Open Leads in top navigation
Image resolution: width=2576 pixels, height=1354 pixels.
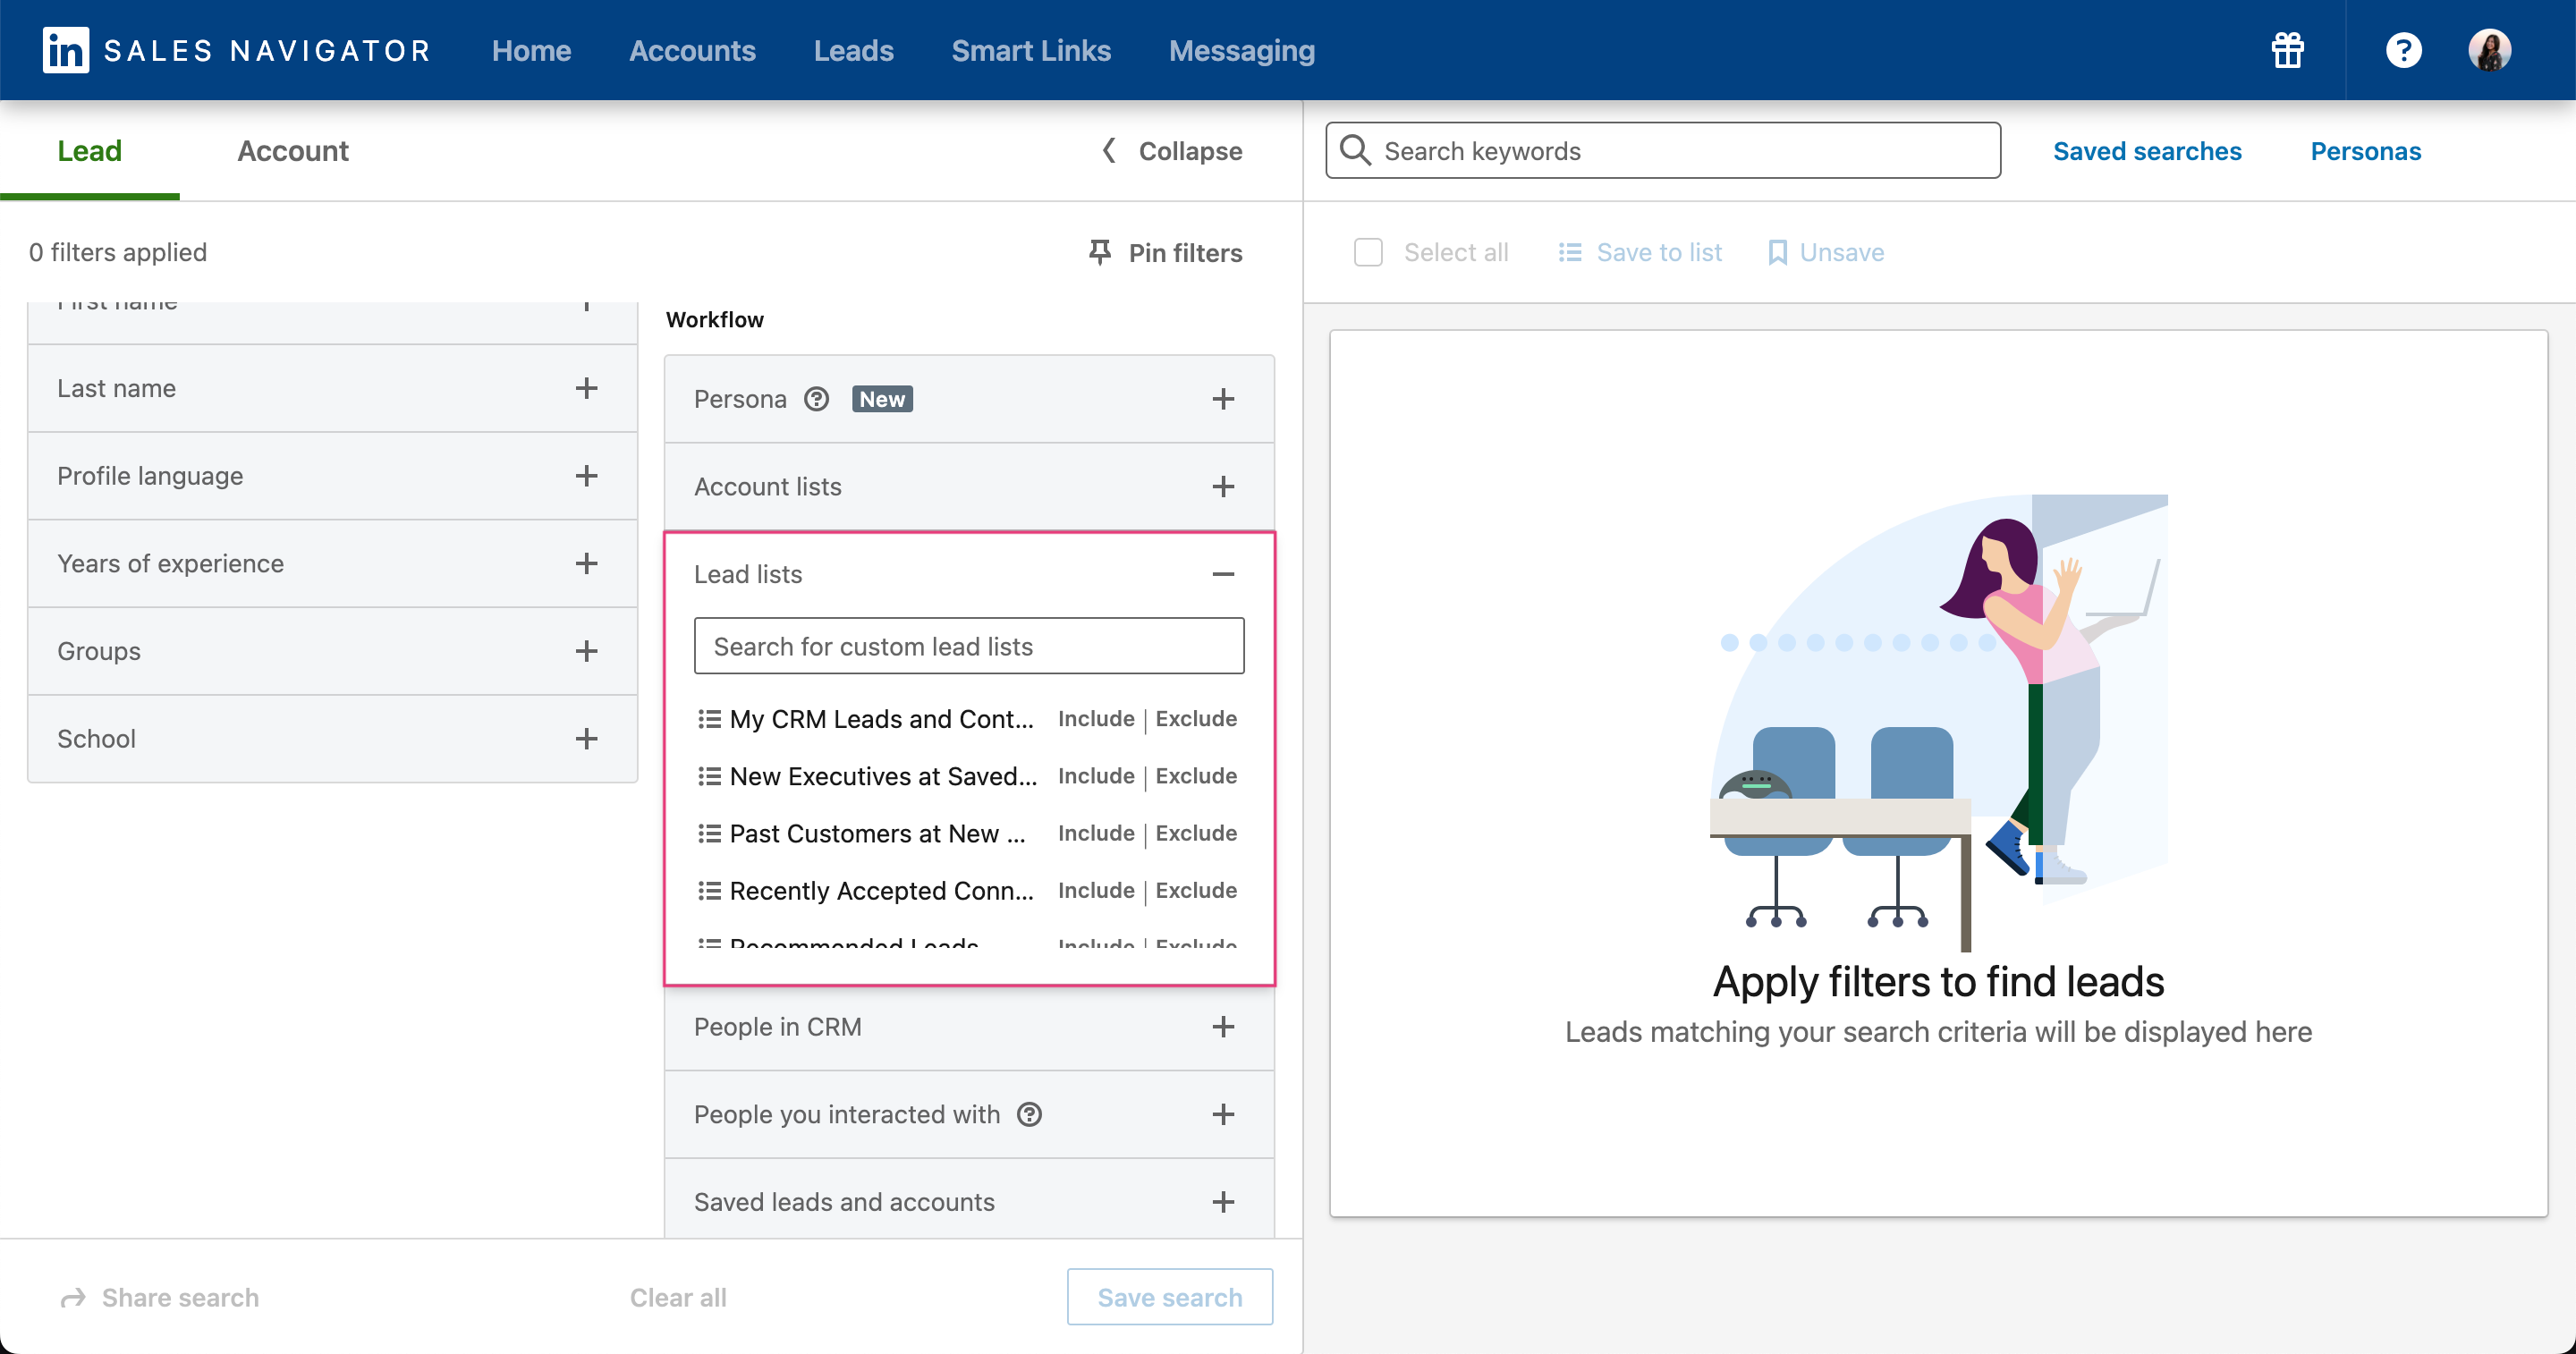click(x=853, y=50)
